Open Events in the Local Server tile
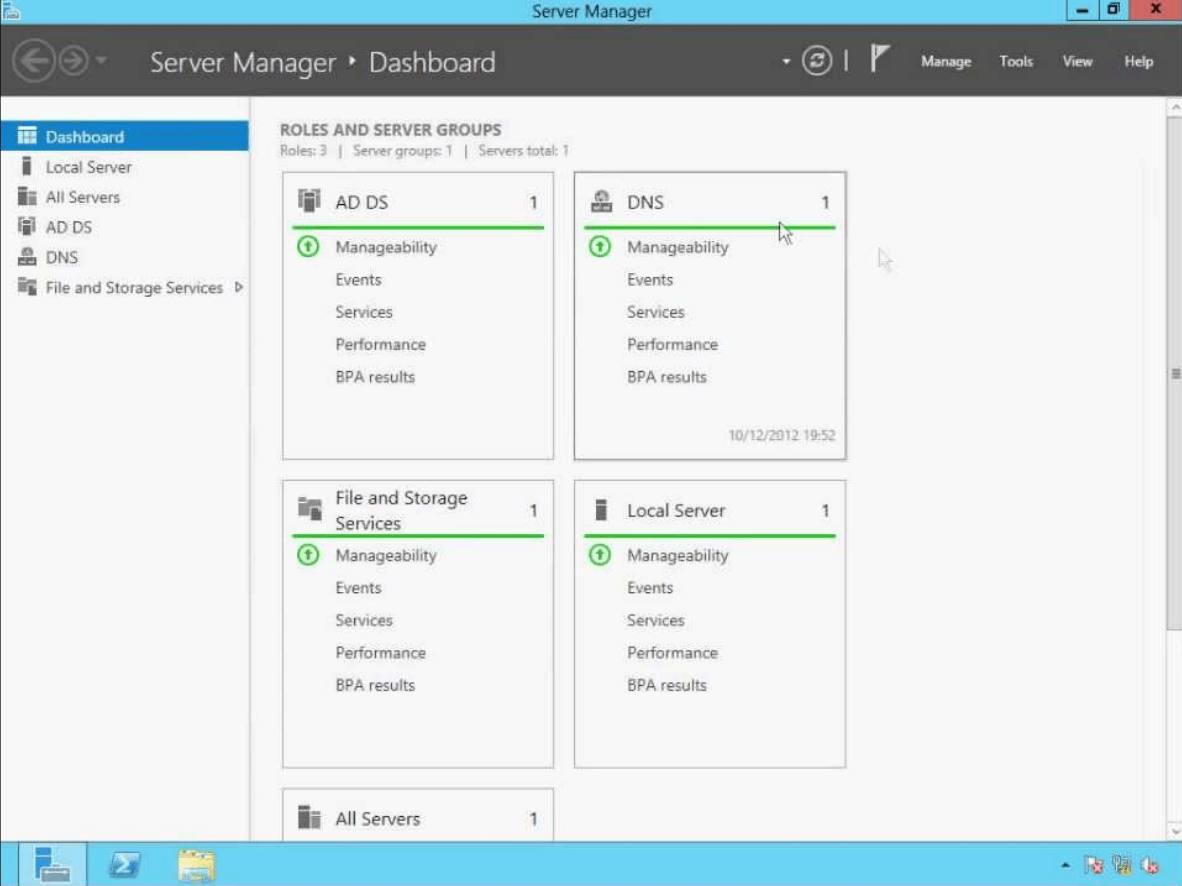The height and width of the screenshot is (886, 1182). pyautogui.click(x=650, y=588)
